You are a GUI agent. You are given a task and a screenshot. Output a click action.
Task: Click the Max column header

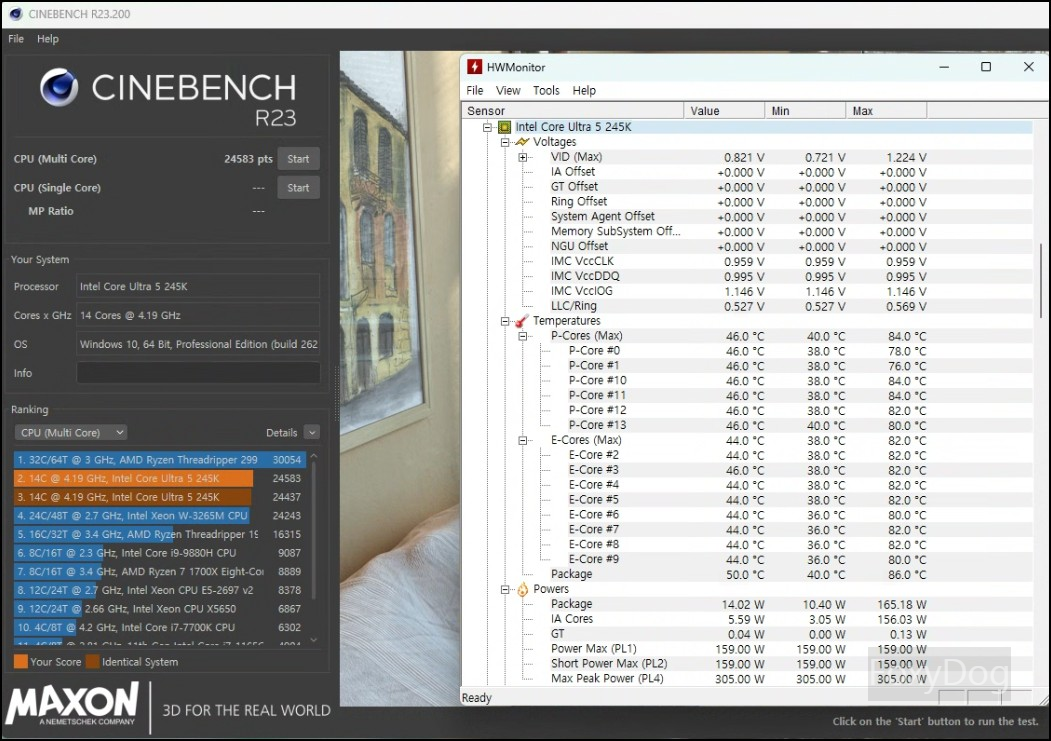tap(886, 111)
